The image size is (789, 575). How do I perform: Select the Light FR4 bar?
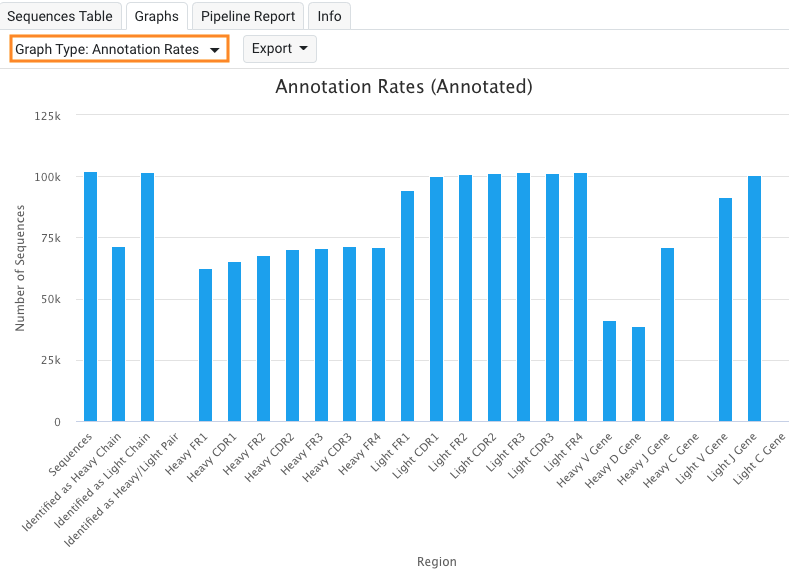click(581, 297)
